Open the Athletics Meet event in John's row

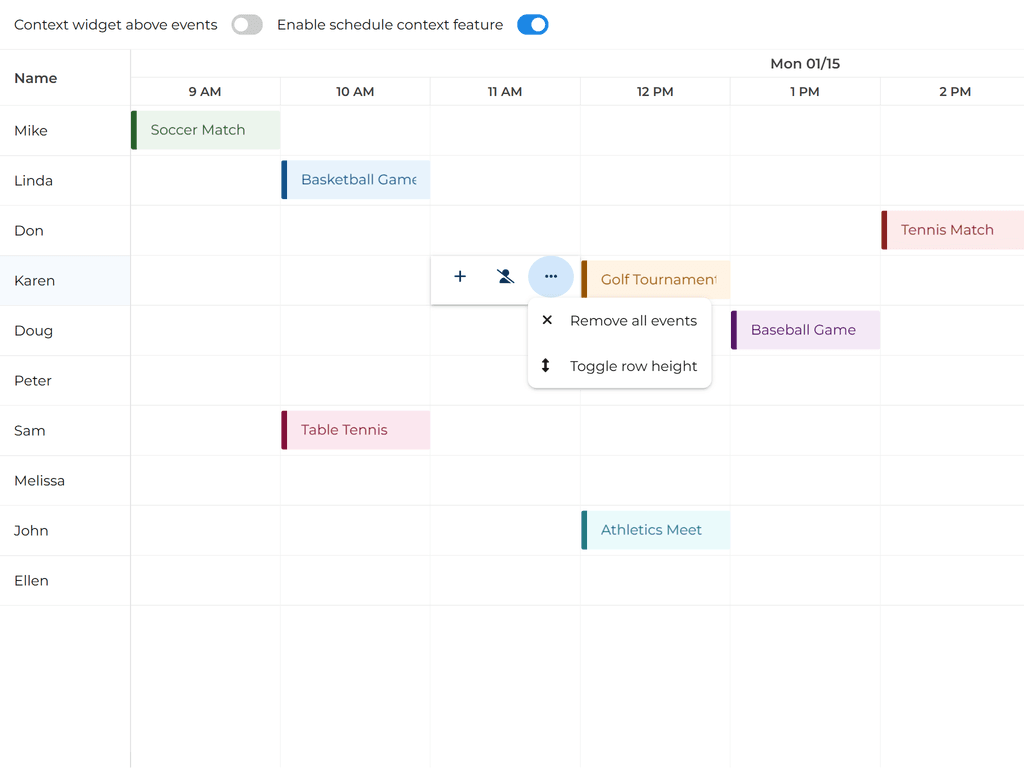tap(655, 530)
